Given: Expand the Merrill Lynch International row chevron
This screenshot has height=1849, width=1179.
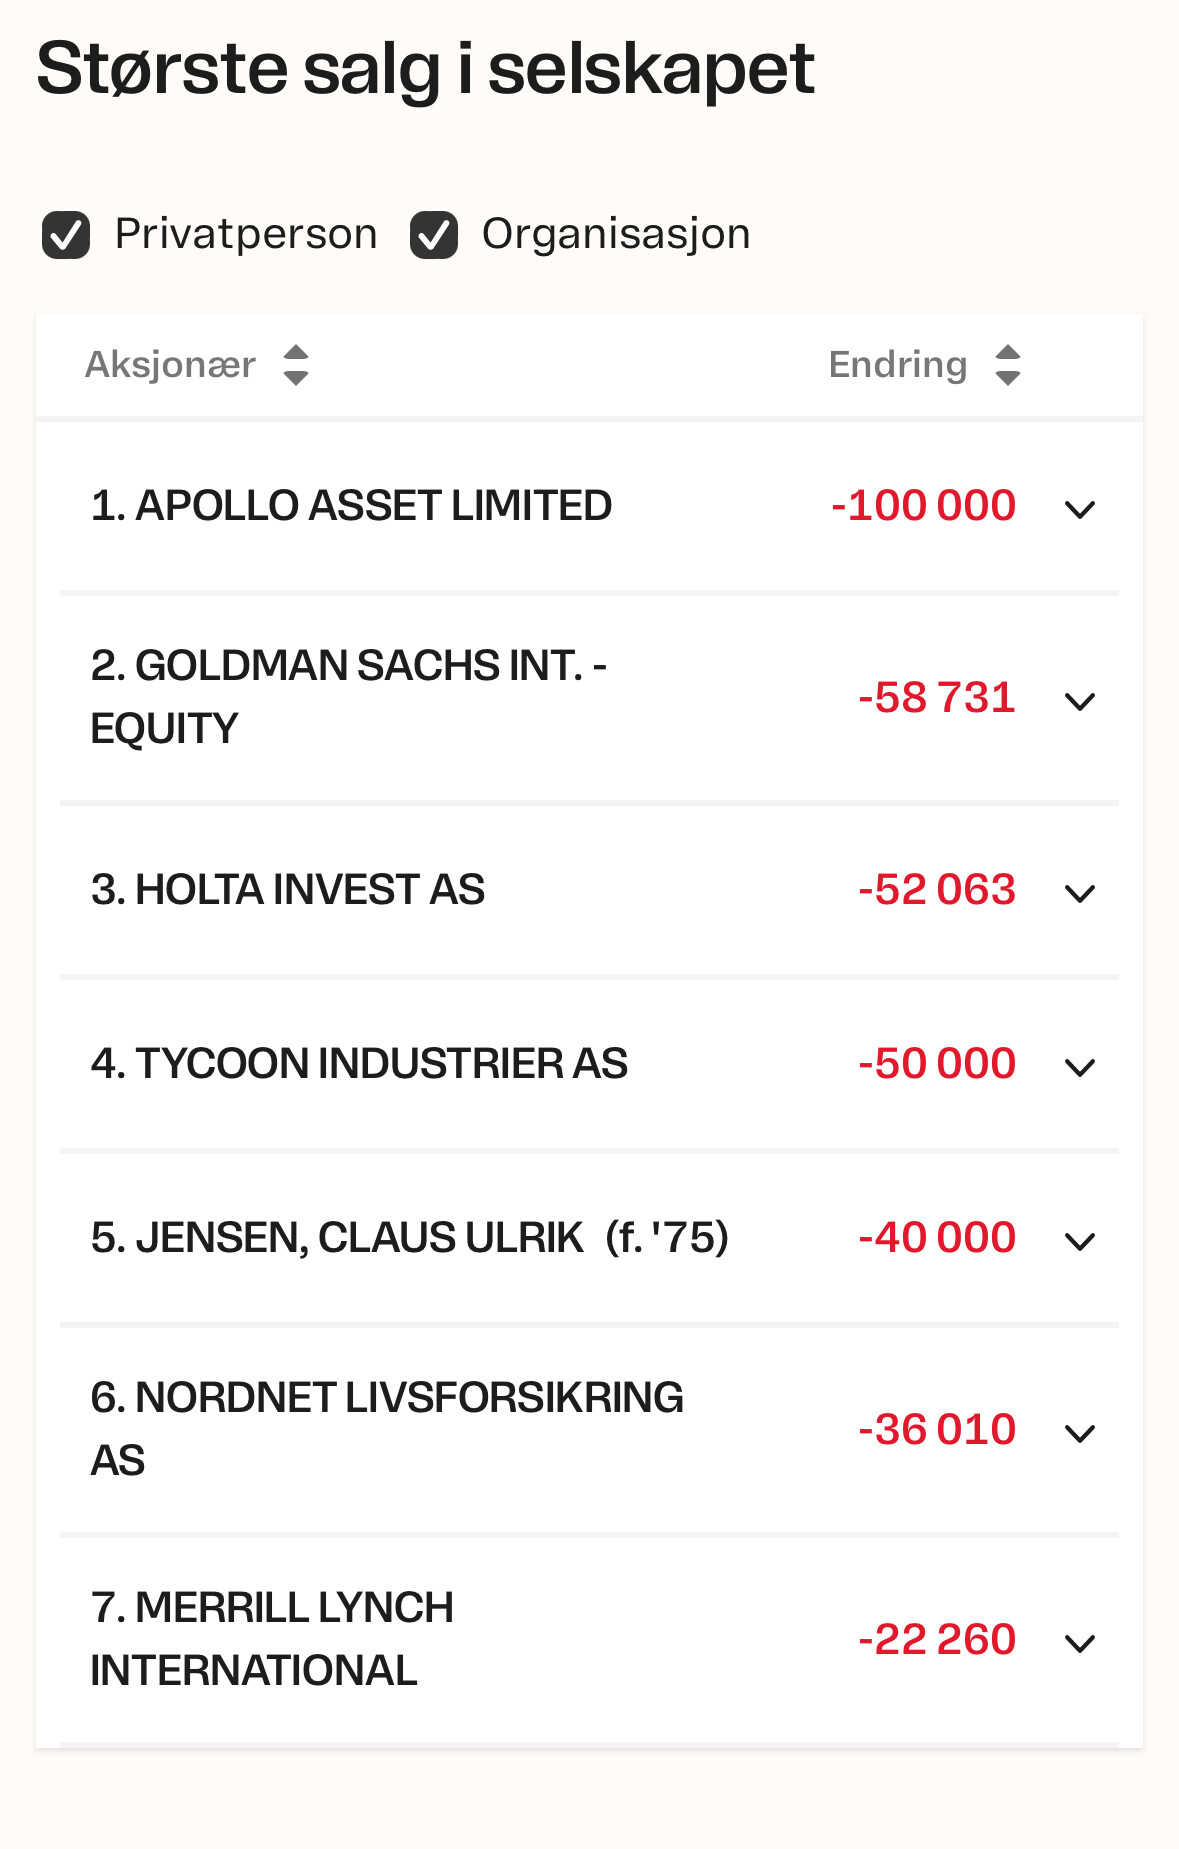Looking at the screenshot, I should pyautogui.click(x=1080, y=1644).
